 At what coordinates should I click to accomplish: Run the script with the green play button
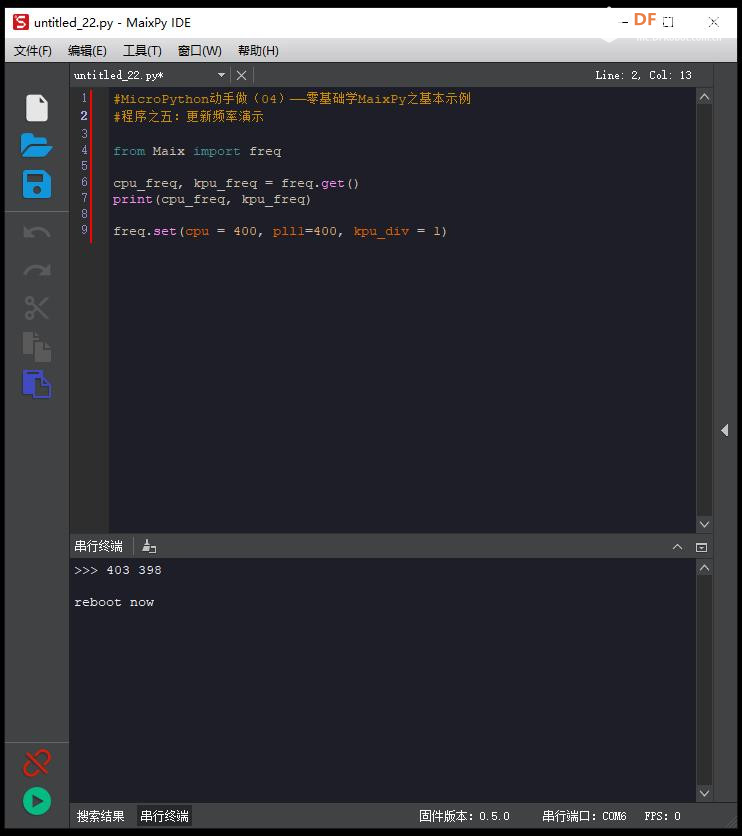click(x=37, y=801)
